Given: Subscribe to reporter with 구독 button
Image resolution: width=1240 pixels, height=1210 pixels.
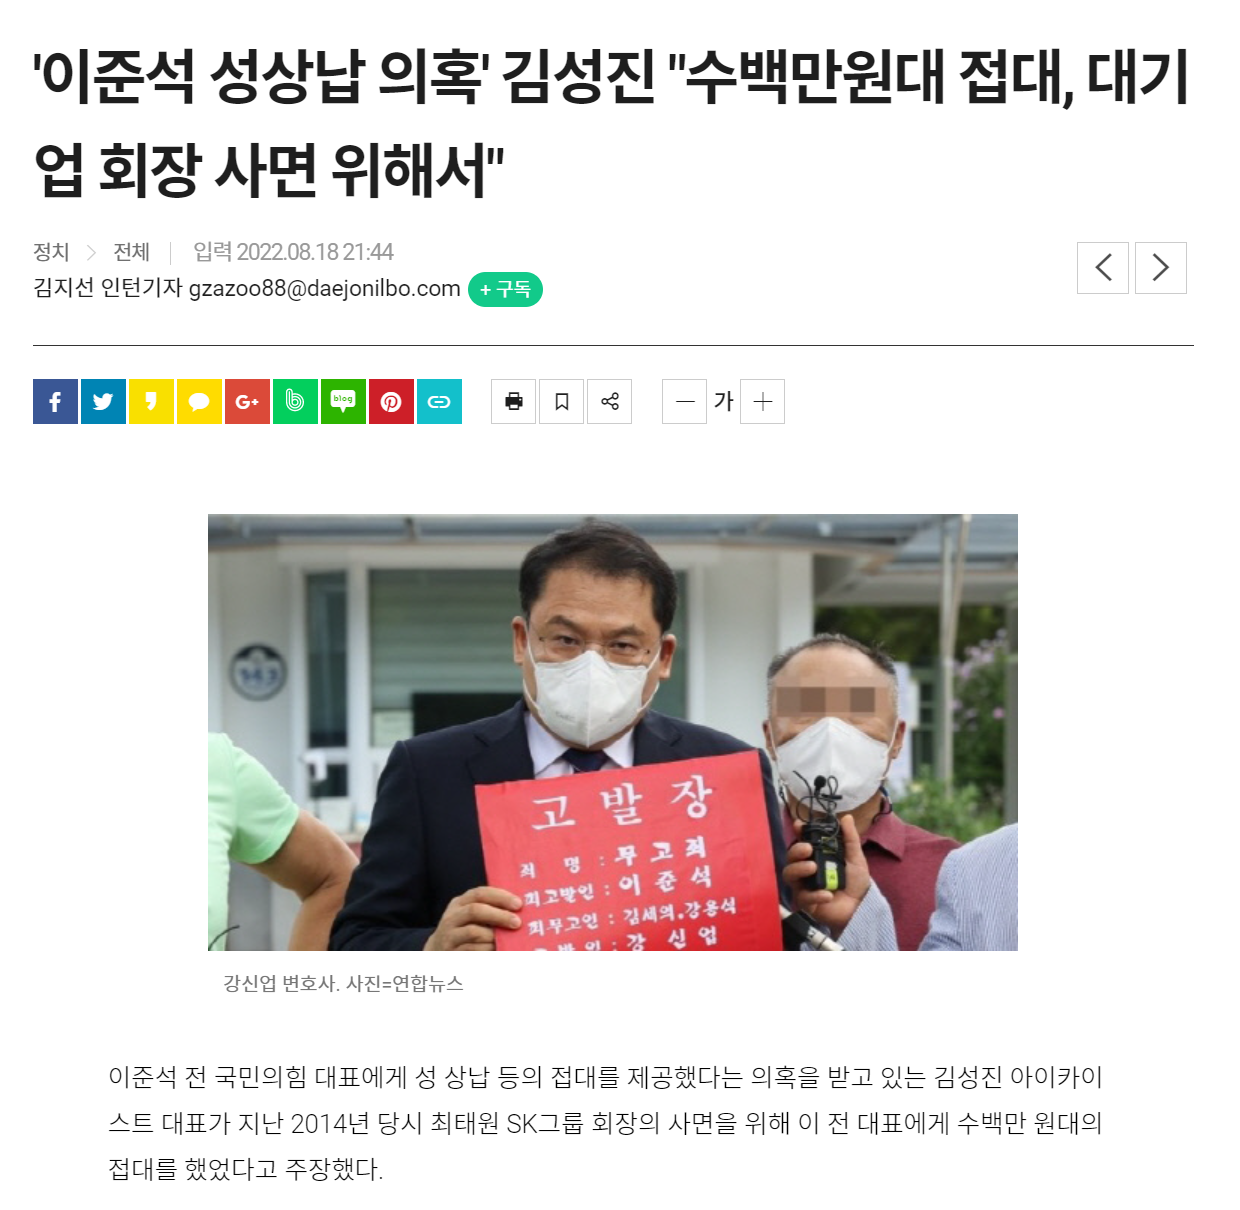Looking at the screenshot, I should pyautogui.click(x=506, y=290).
